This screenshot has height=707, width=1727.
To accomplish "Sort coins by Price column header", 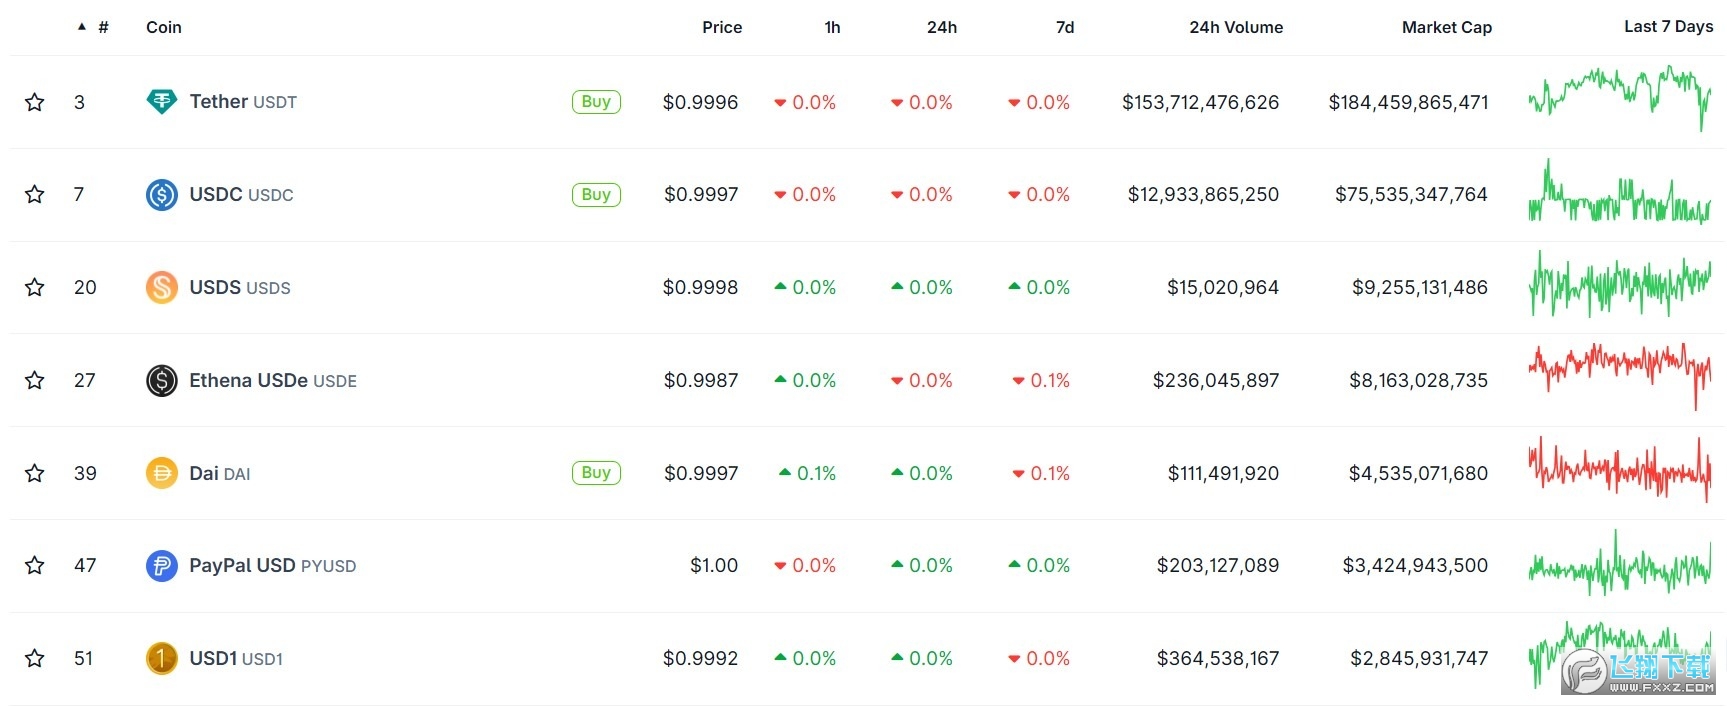I will pyautogui.click(x=721, y=27).
